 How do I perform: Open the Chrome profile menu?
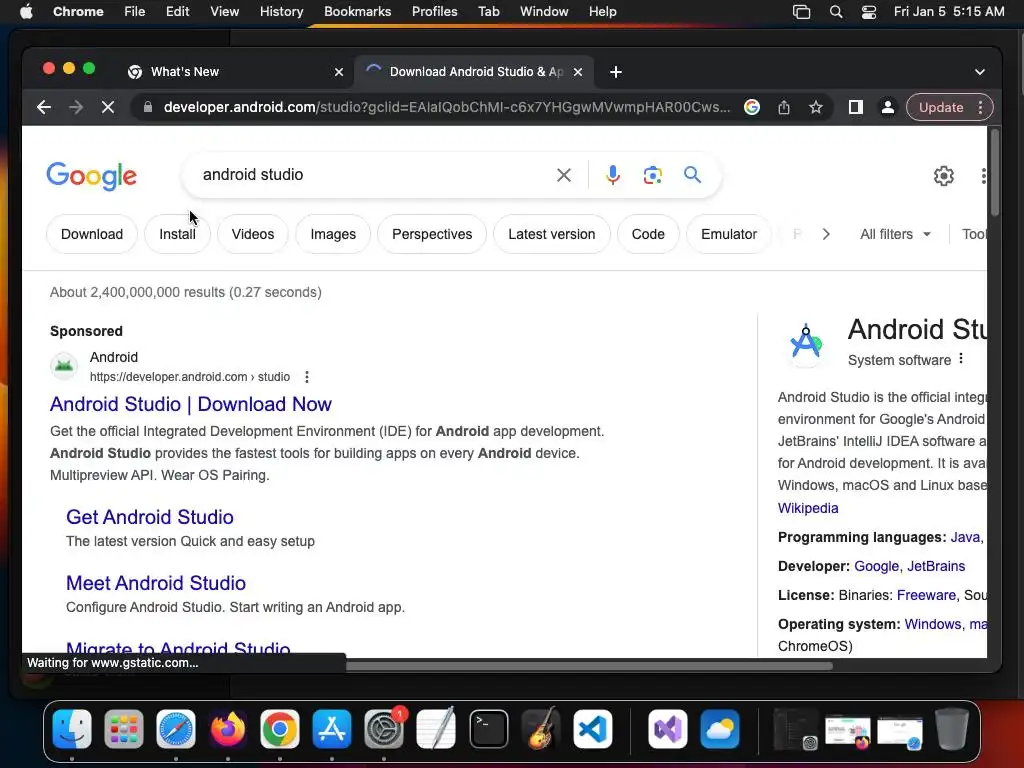(x=888, y=107)
